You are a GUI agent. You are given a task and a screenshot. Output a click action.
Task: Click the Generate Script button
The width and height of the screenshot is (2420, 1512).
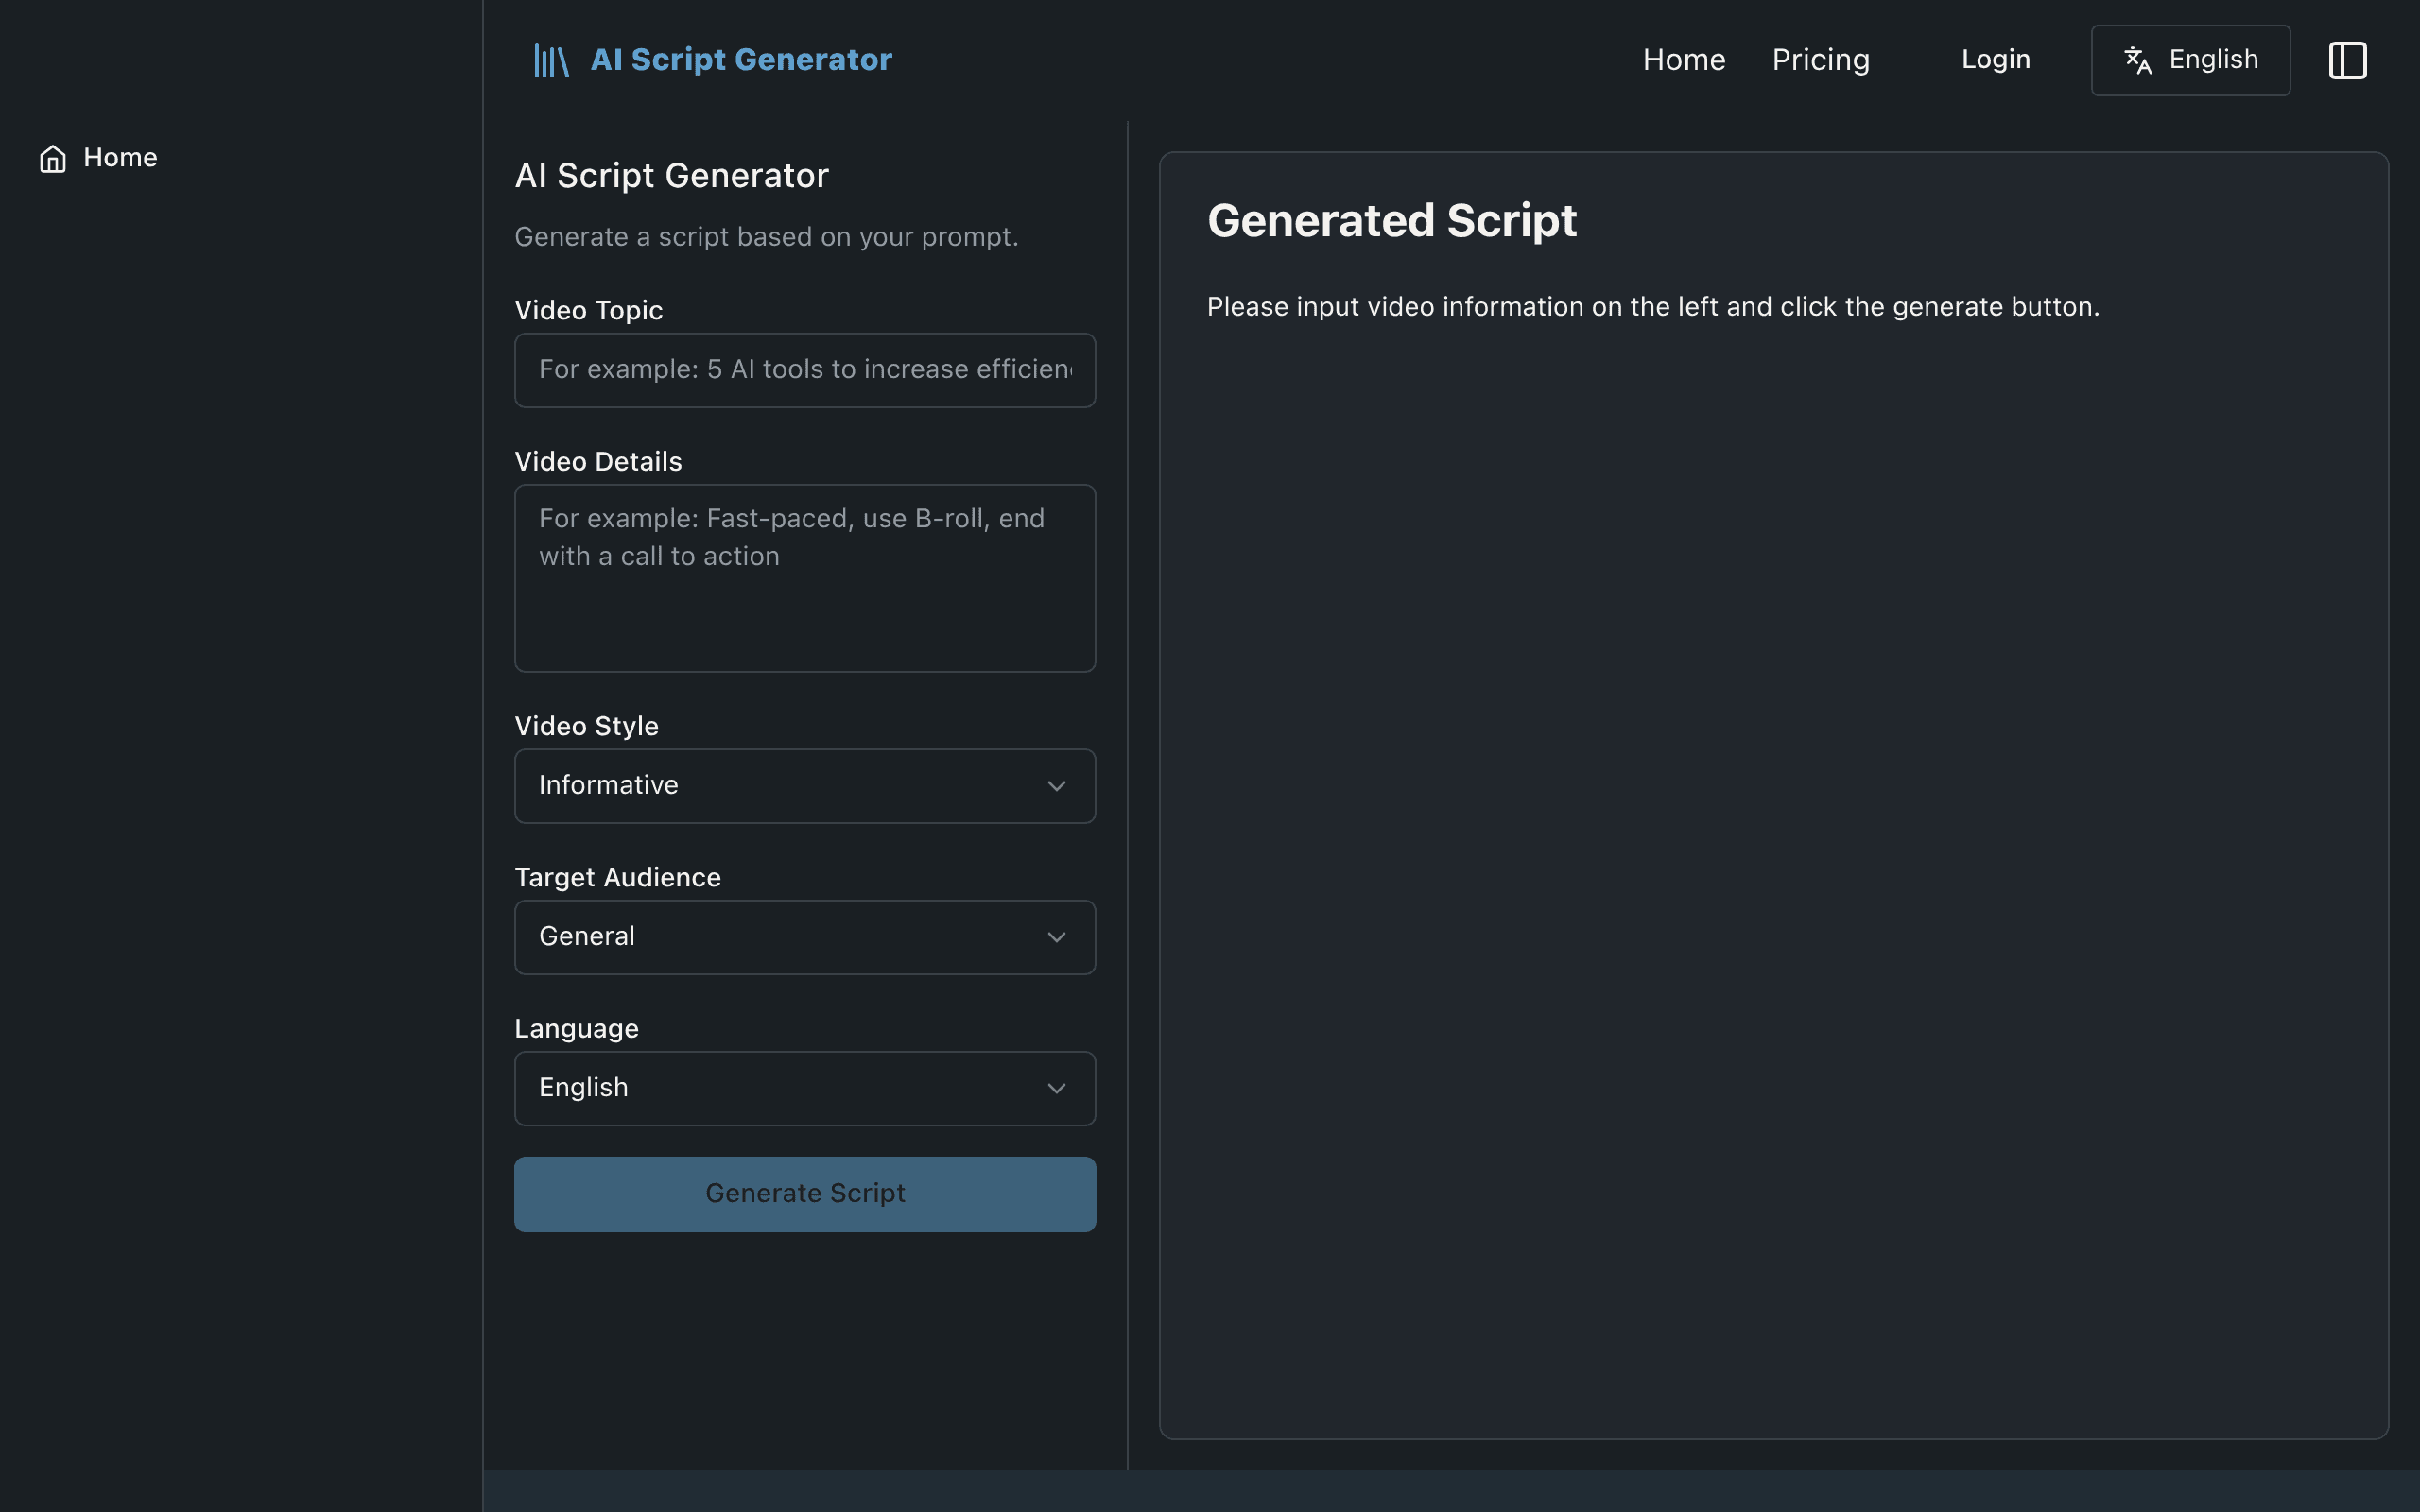pos(805,1194)
